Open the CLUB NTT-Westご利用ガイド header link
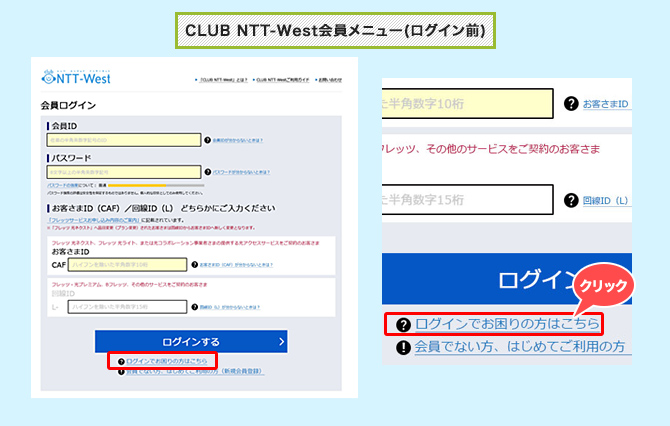Image resolution: width=670 pixels, height=426 pixels. (282, 80)
